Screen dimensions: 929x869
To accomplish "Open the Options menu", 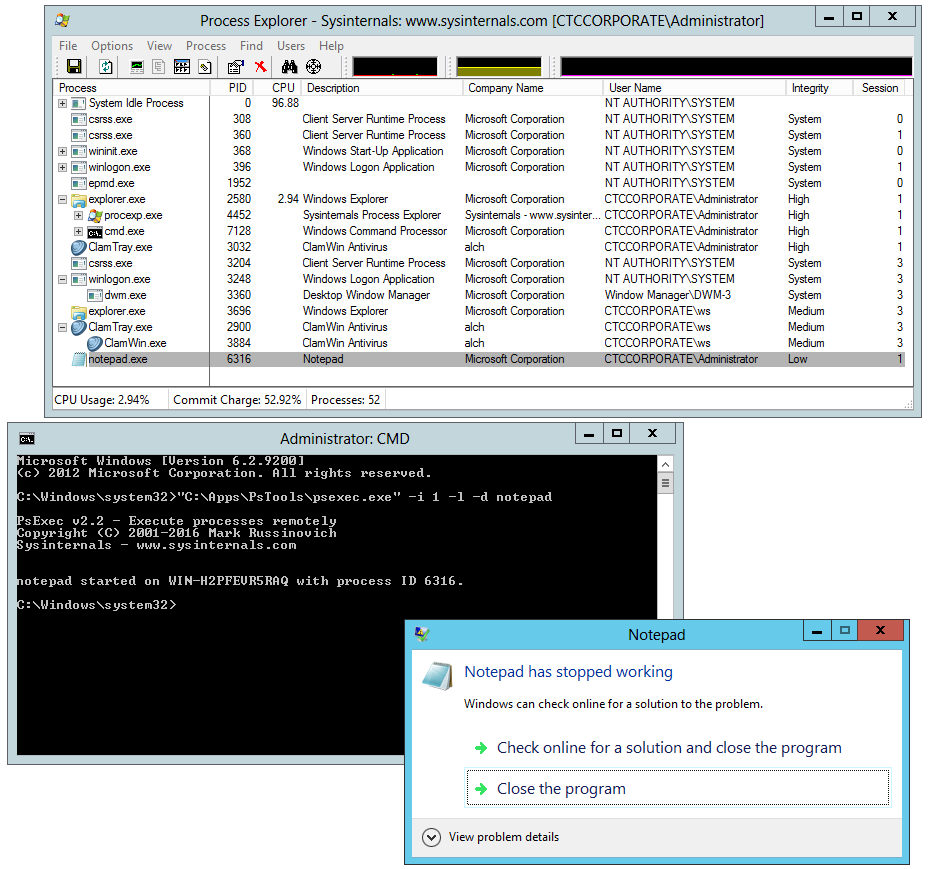I will pos(112,46).
